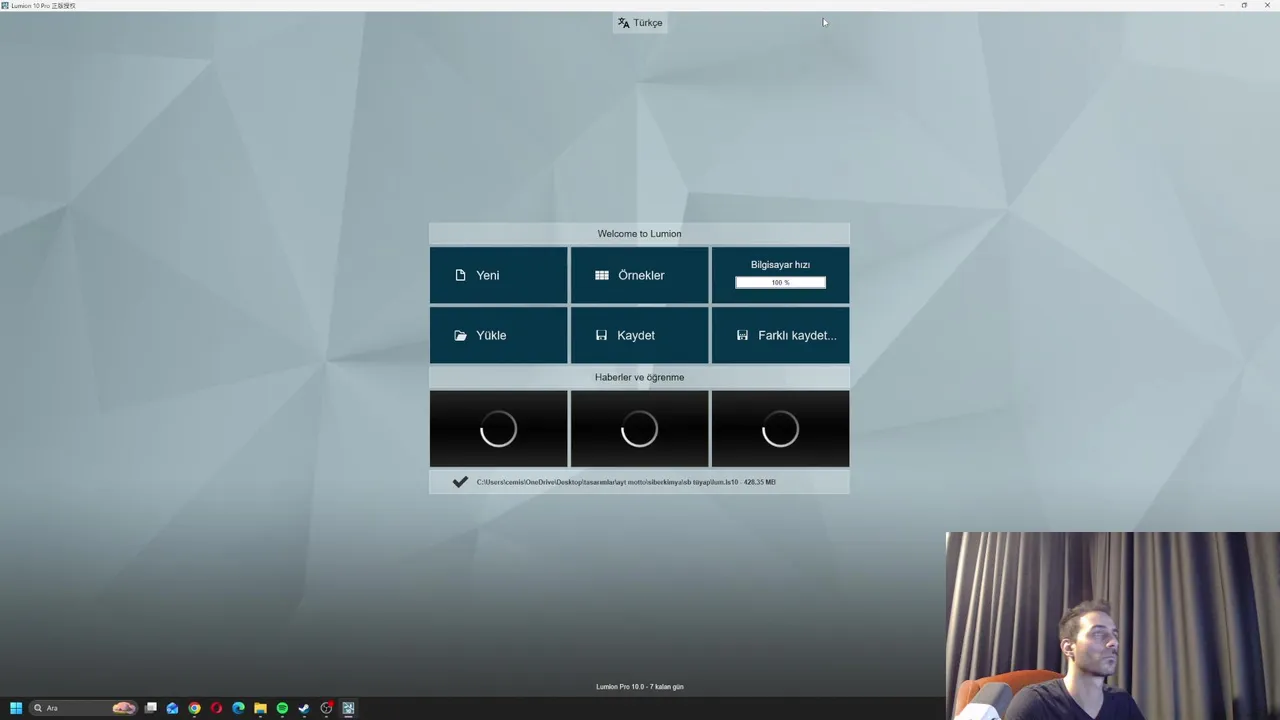
Task: Open Spotify from the taskbar
Action: pyautogui.click(x=282, y=708)
